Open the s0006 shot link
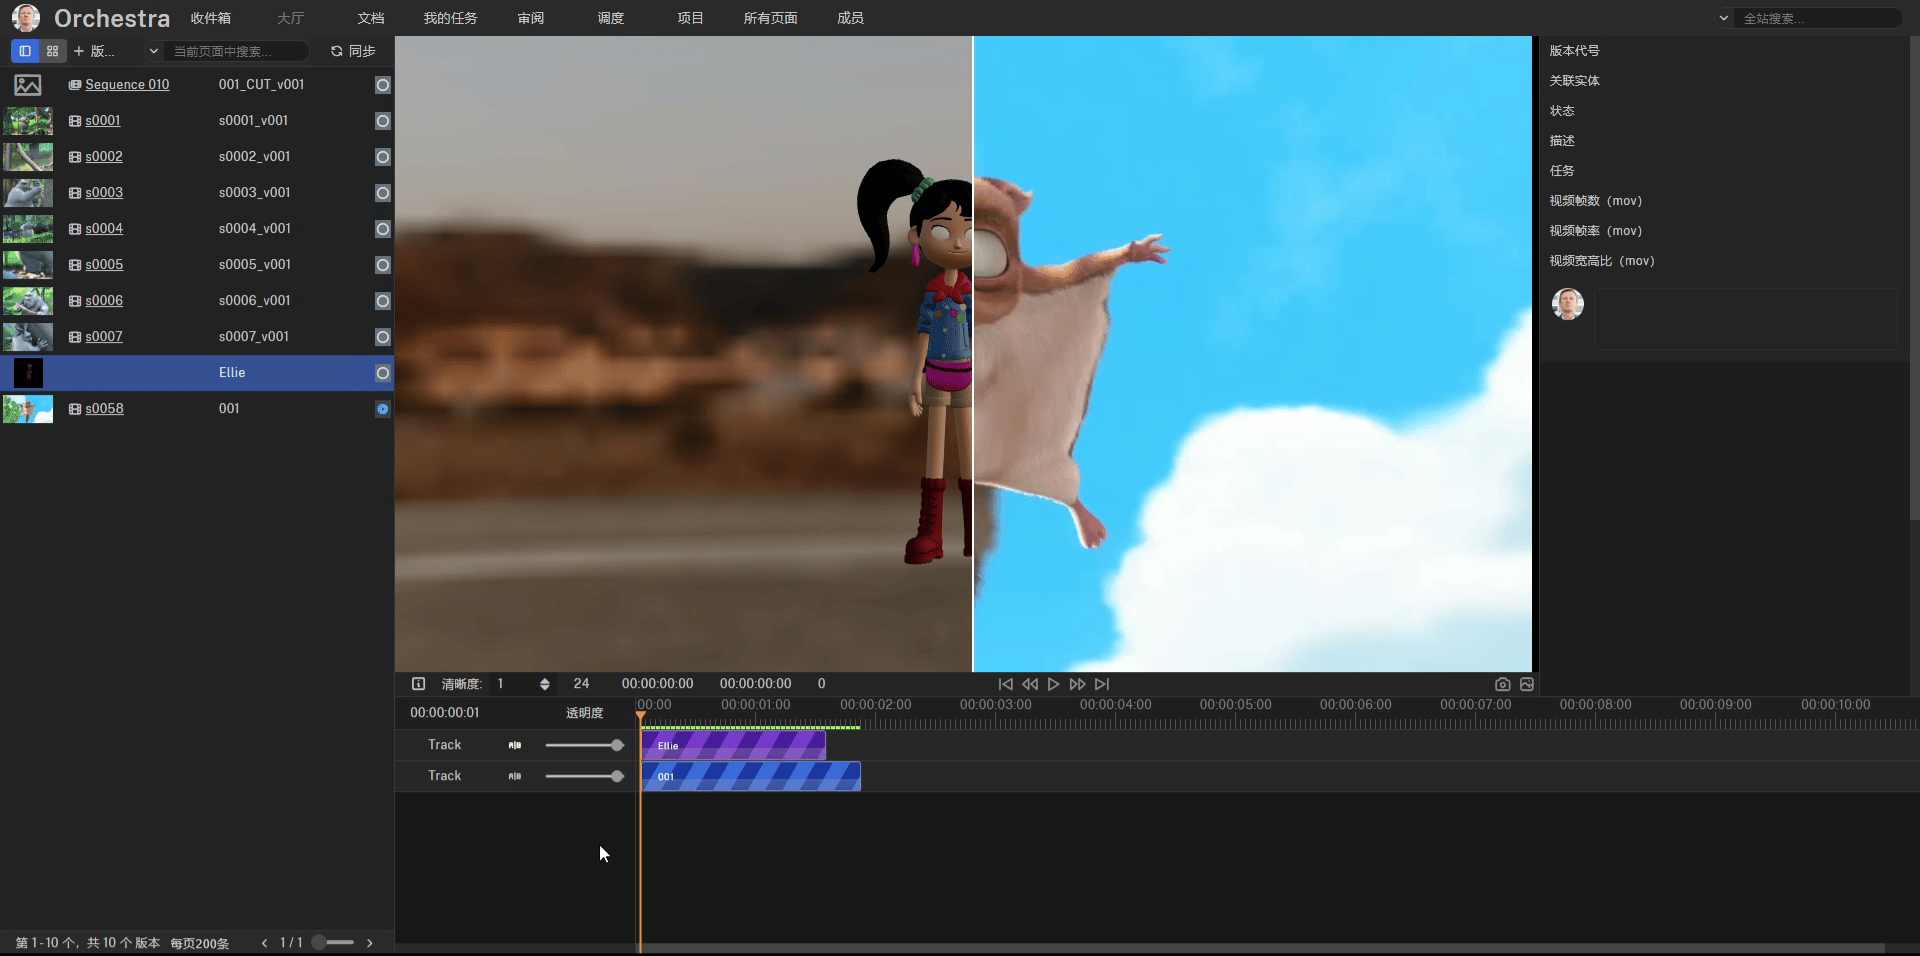 pyautogui.click(x=104, y=301)
